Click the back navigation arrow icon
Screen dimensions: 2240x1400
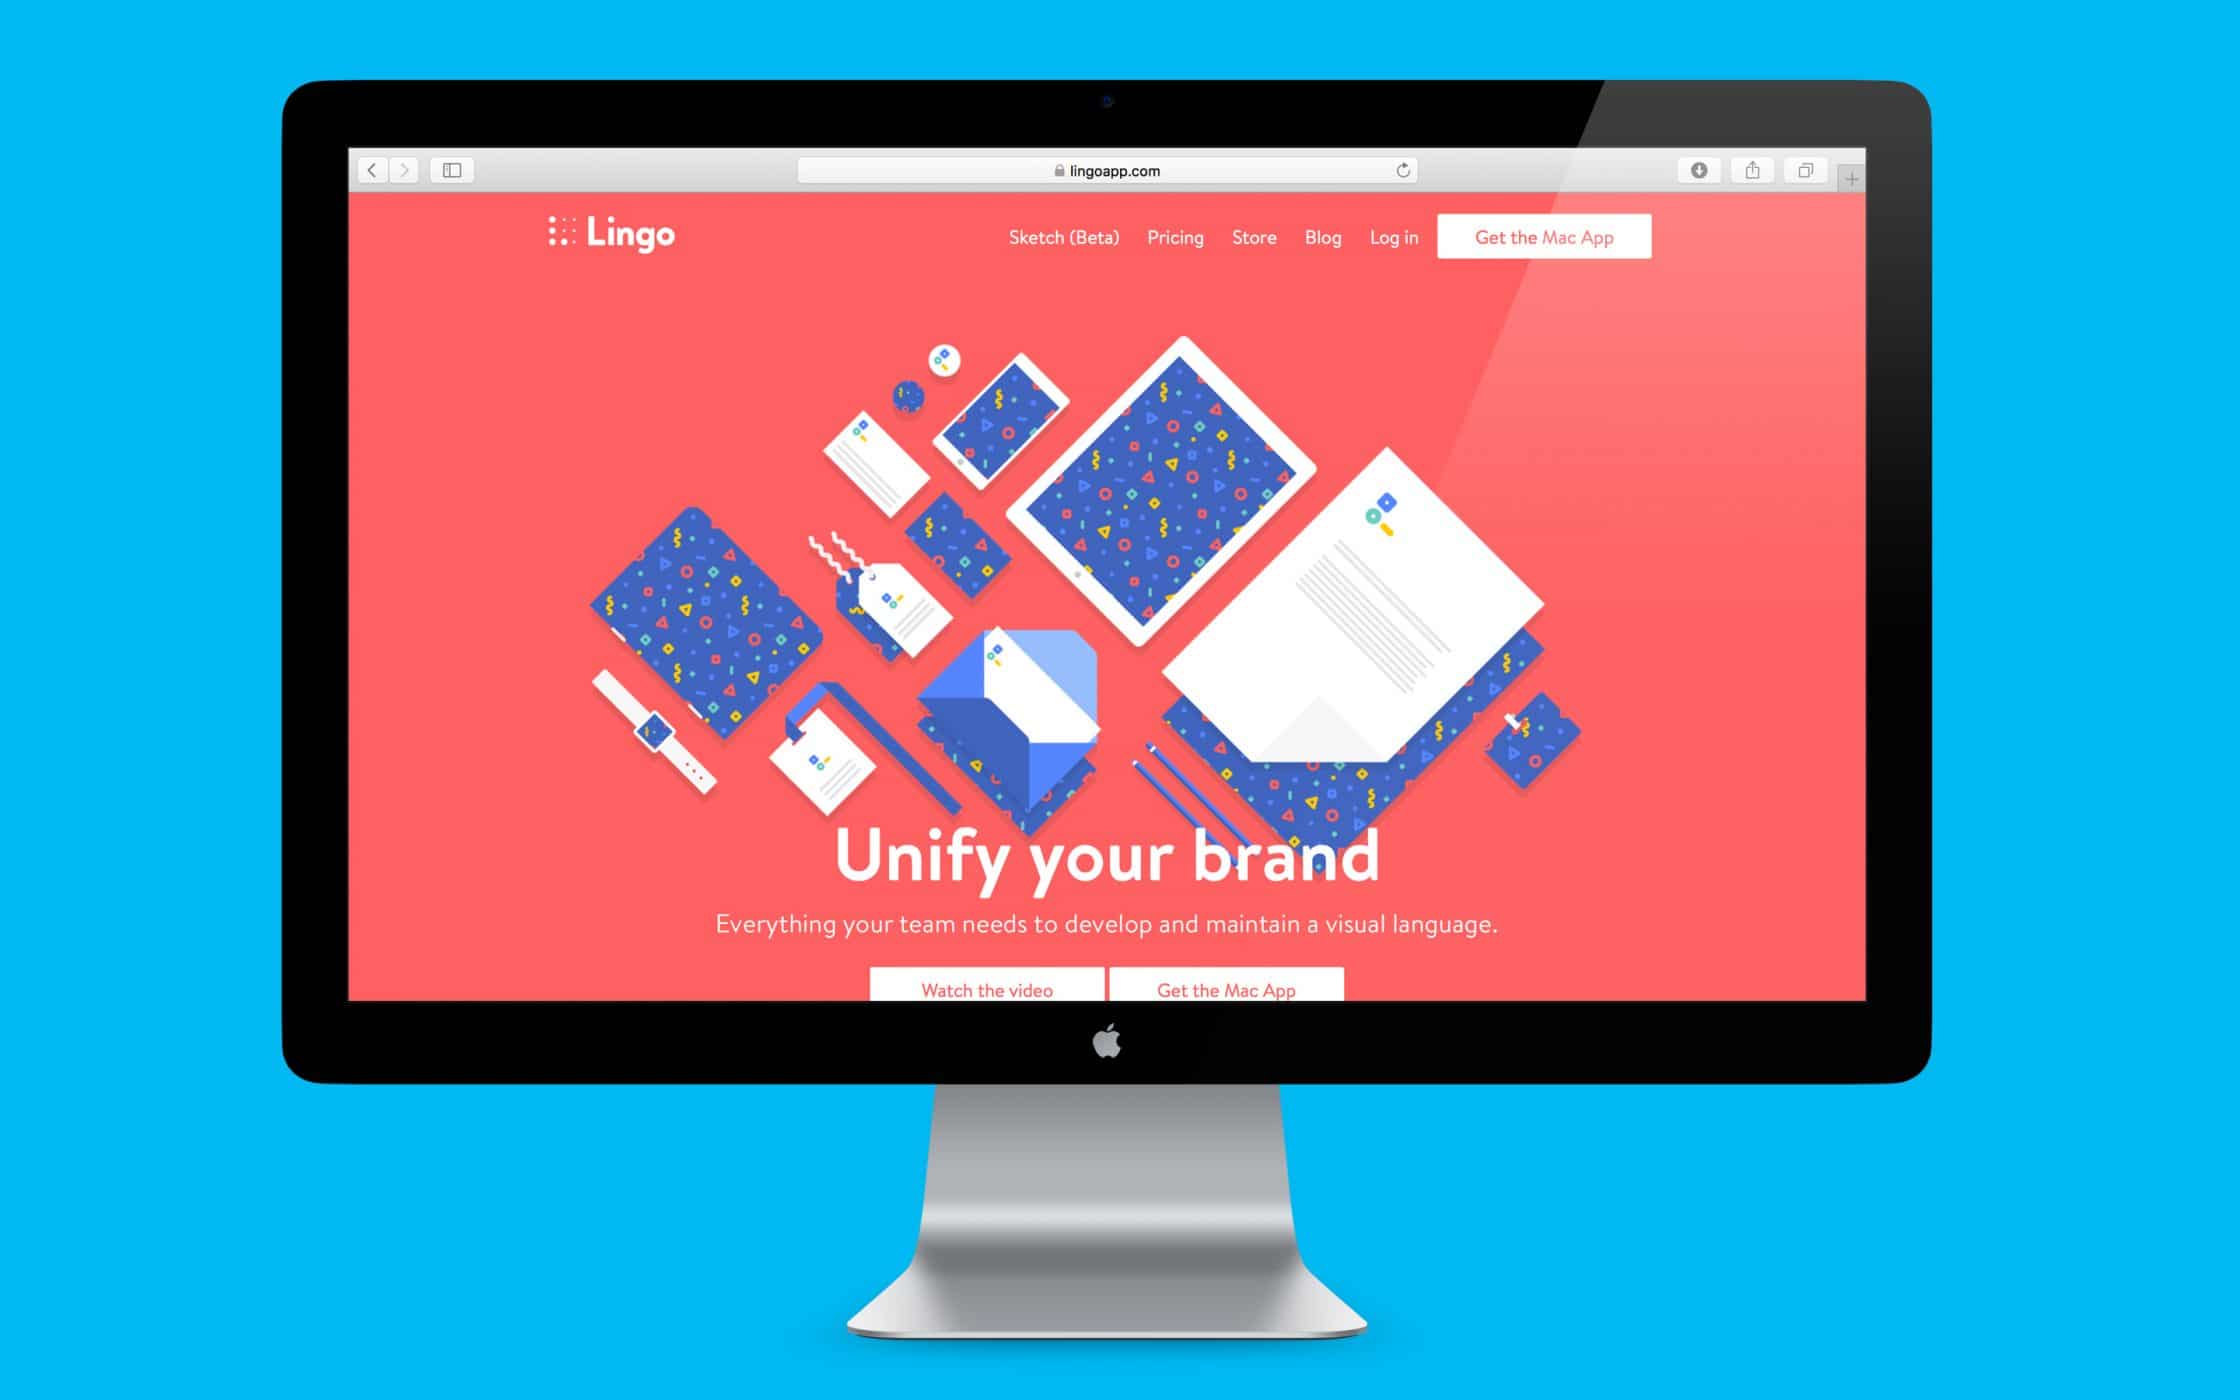pos(374,168)
